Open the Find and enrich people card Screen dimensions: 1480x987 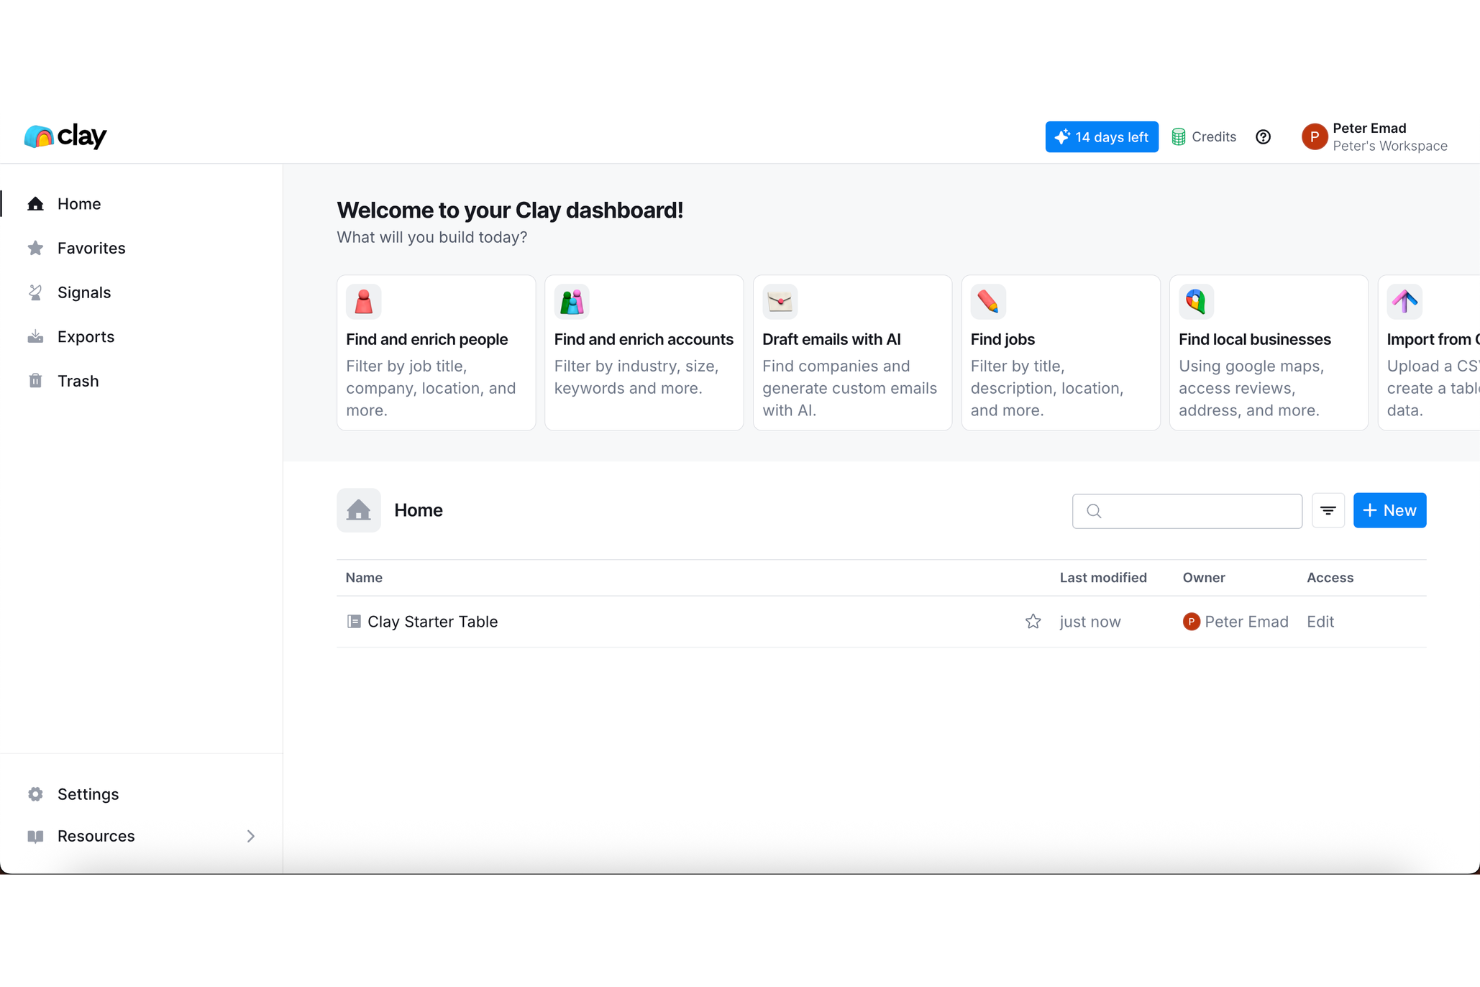coord(436,353)
